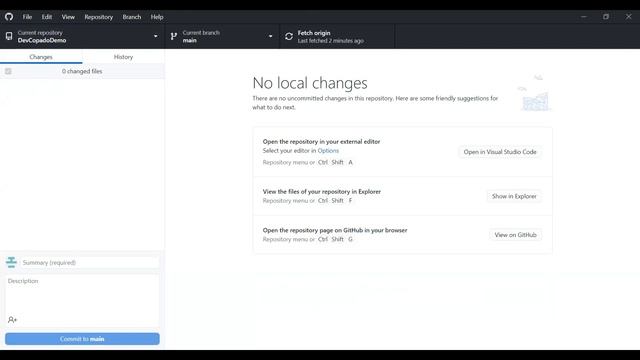The image size is (640, 360).
Task: Focus the Summary (required) input field
Action: click(x=90, y=262)
